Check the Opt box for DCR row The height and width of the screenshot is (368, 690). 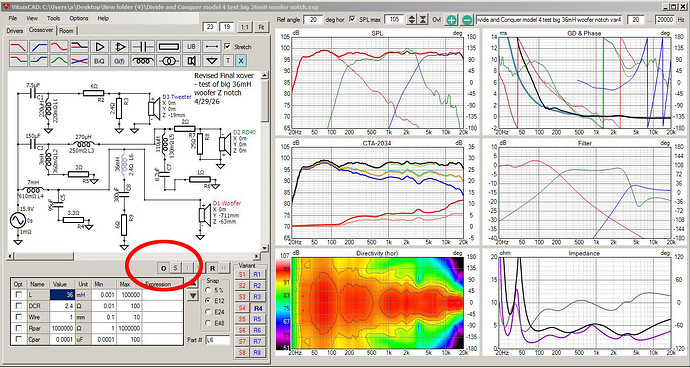pos(18,305)
